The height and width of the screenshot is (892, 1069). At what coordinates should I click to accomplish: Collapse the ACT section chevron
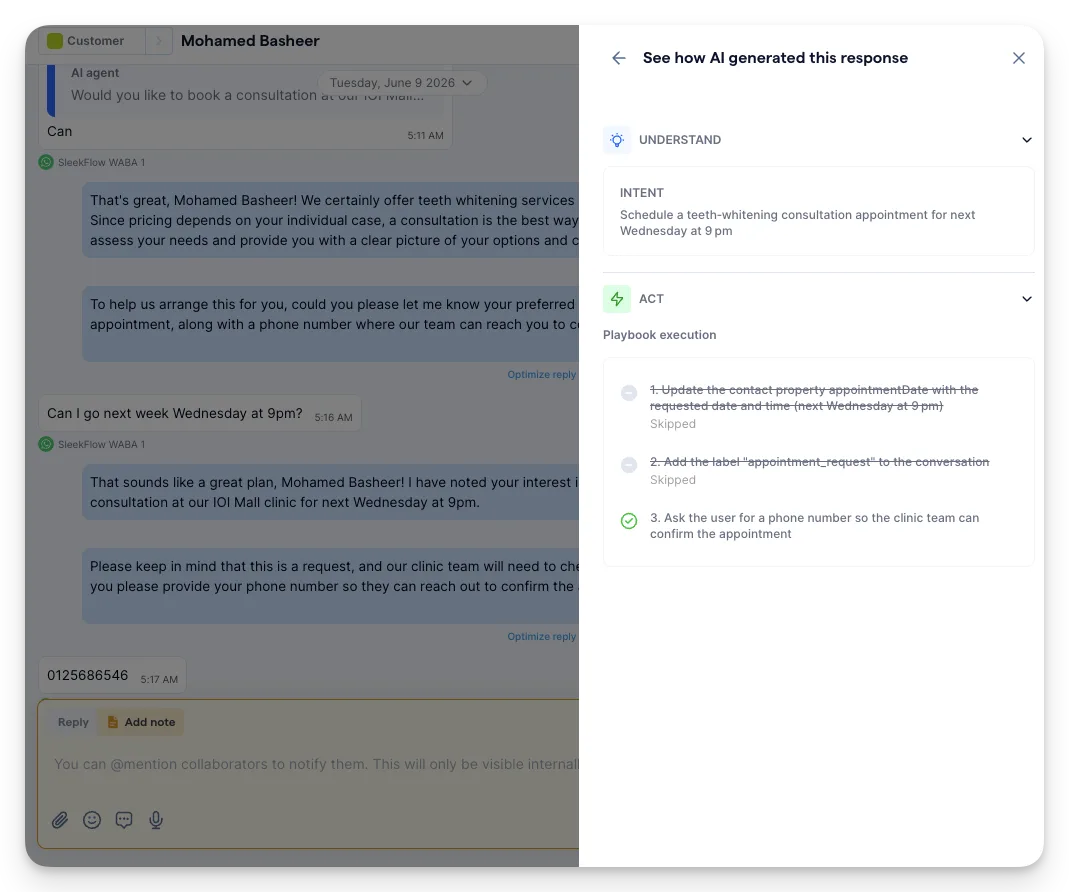coord(1027,299)
